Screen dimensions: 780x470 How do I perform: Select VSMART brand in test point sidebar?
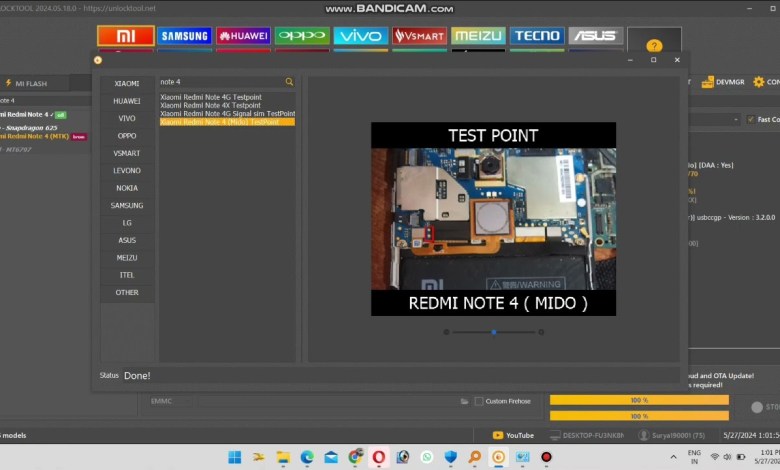(x=127, y=153)
